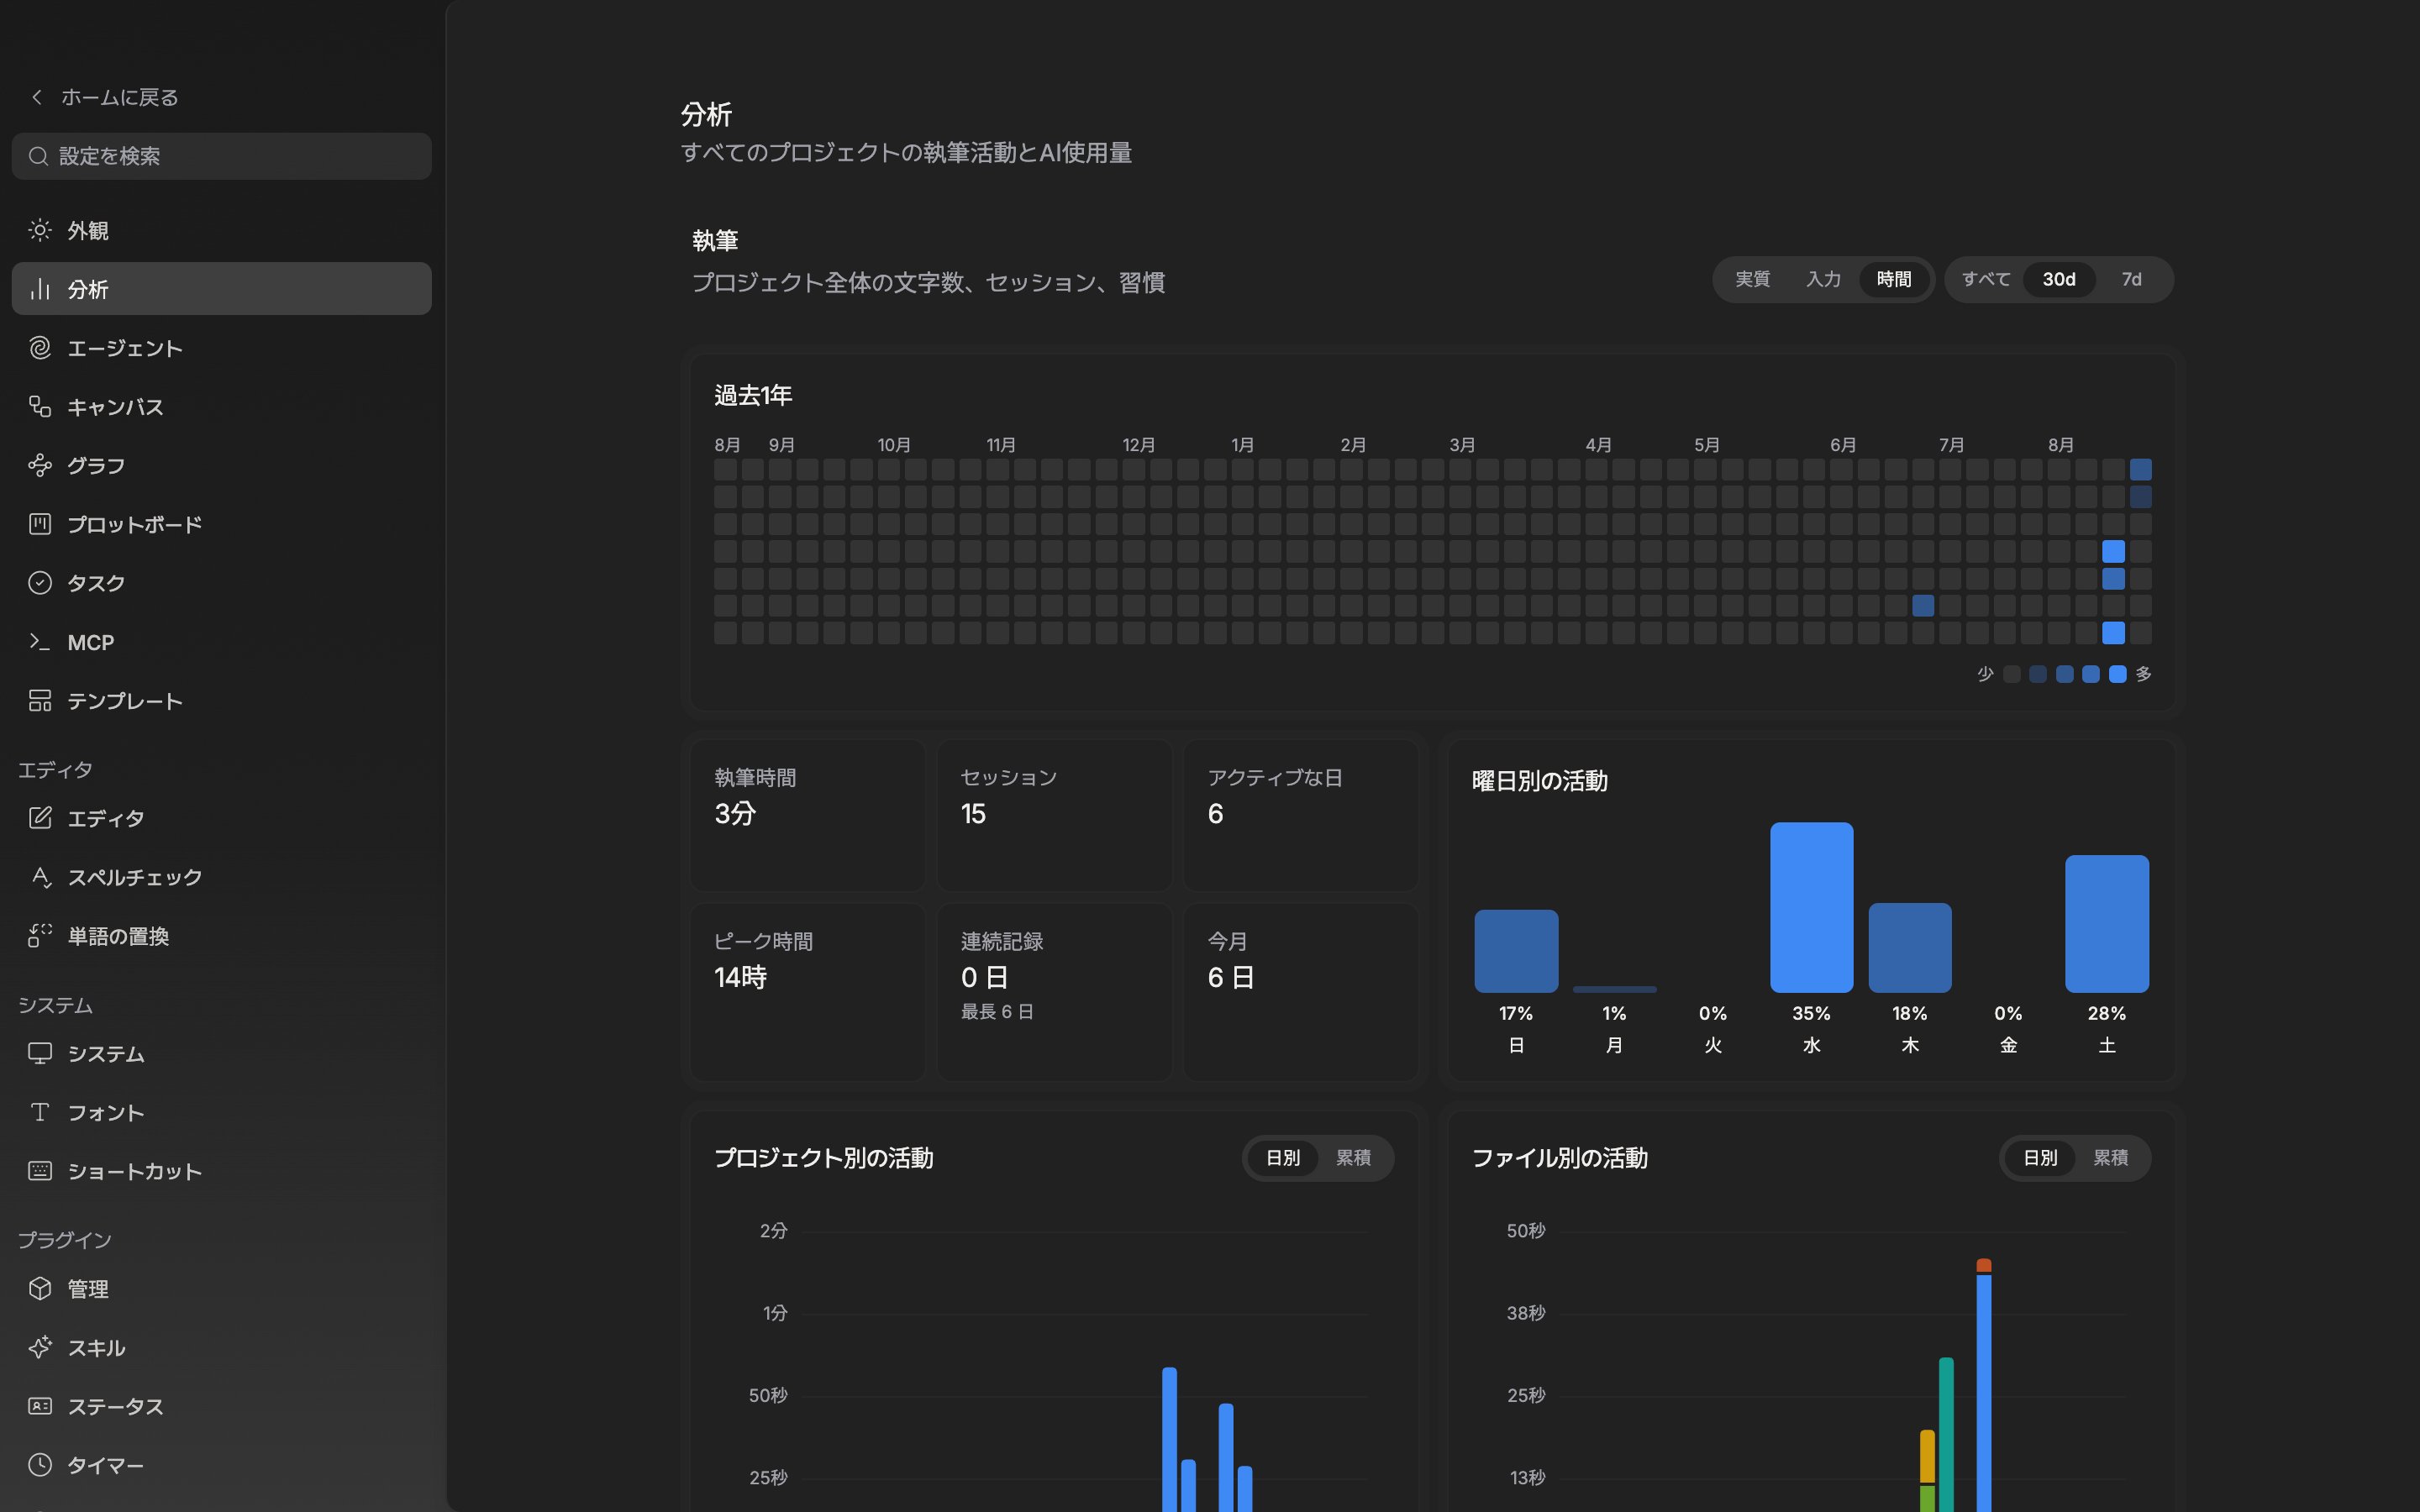Select the 30d time range
This screenshot has height=1512, width=2420.
[x=2059, y=279]
